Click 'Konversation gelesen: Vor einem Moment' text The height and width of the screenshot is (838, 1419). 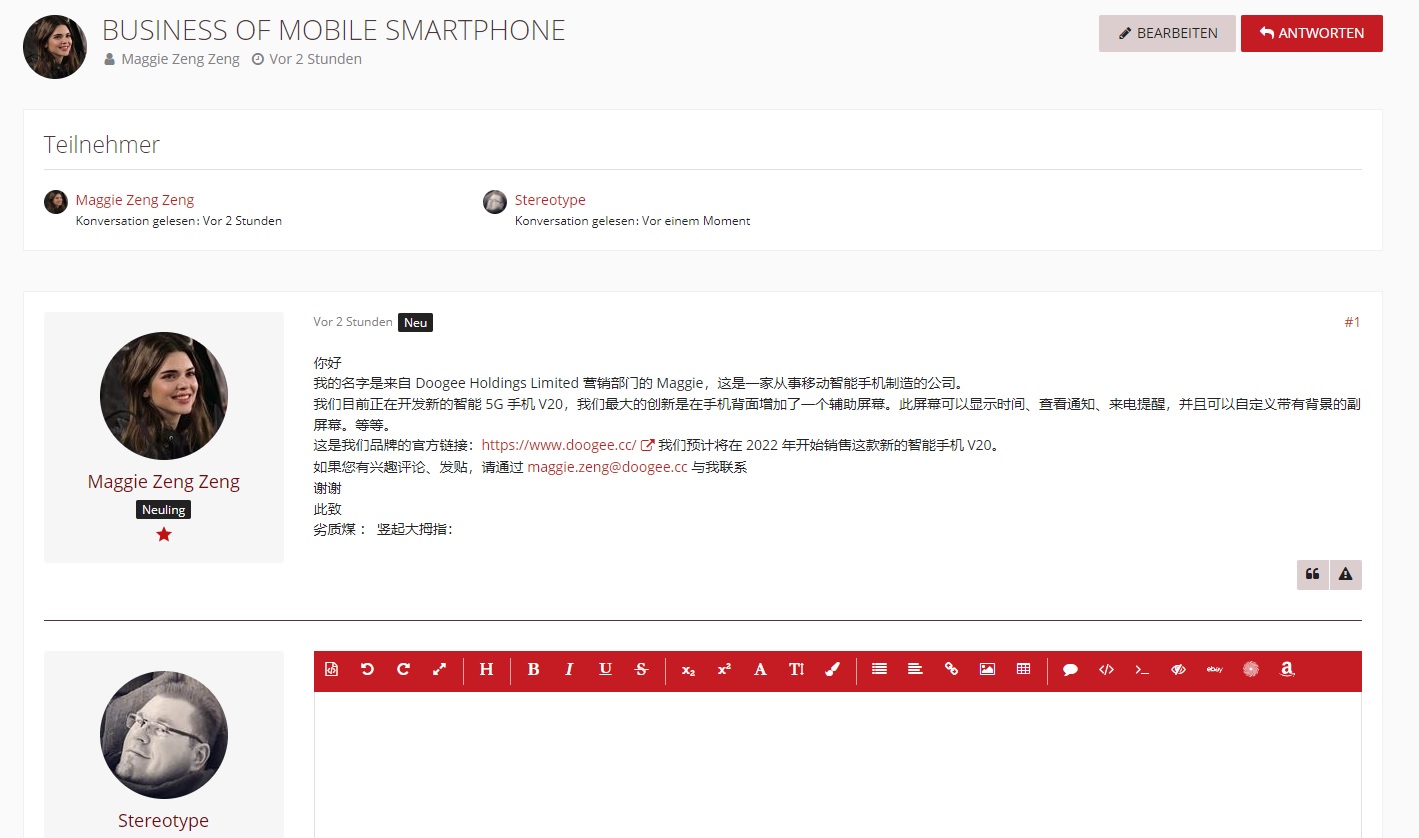(x=632, y=221)
